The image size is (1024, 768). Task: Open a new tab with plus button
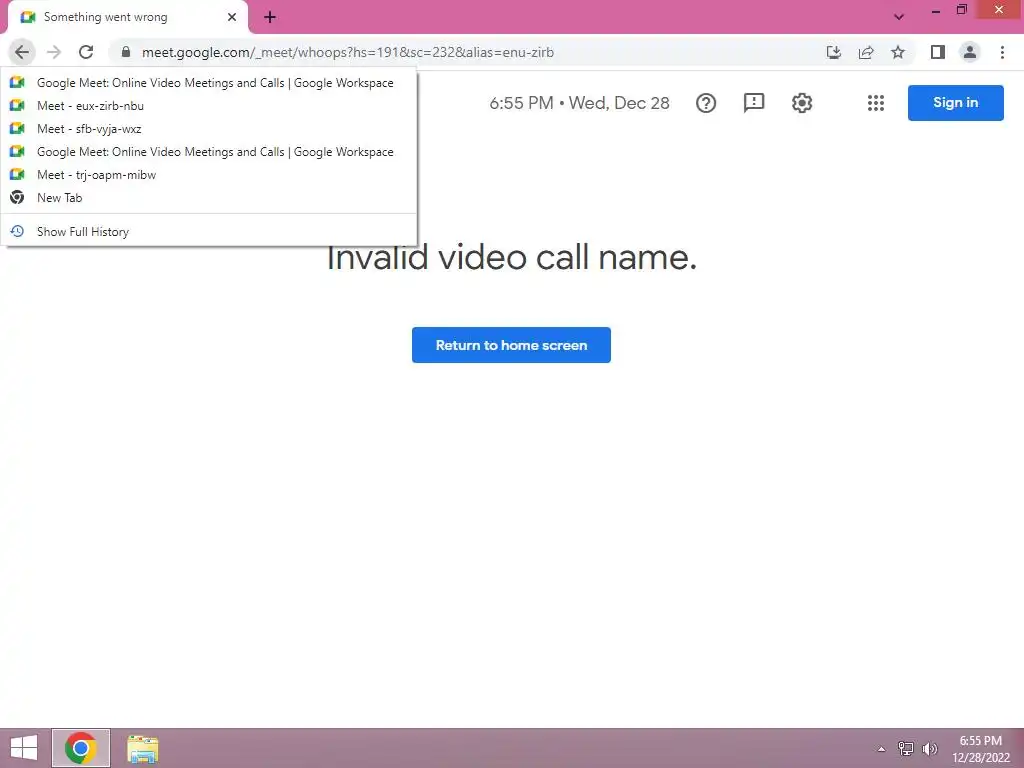pos(270,18)
